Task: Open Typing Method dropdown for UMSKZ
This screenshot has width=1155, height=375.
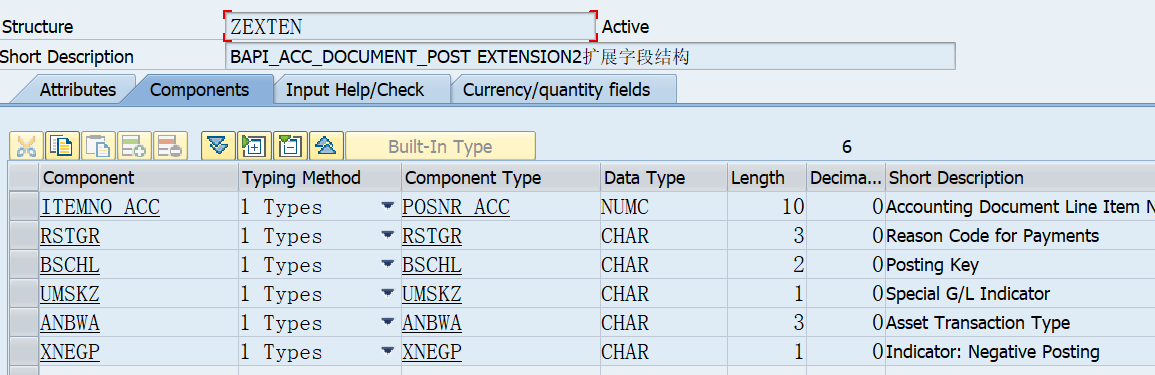Action: tap(387, 293)
